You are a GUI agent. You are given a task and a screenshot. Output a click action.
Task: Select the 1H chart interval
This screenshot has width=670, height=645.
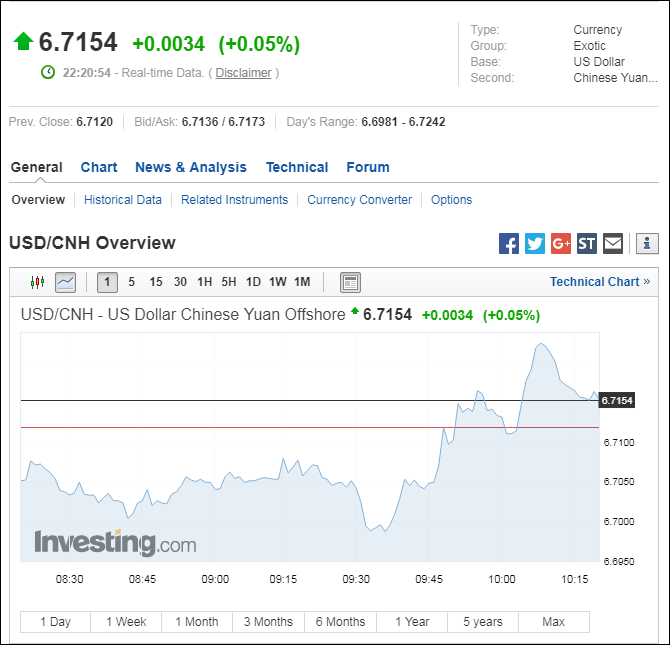point(204,282)
